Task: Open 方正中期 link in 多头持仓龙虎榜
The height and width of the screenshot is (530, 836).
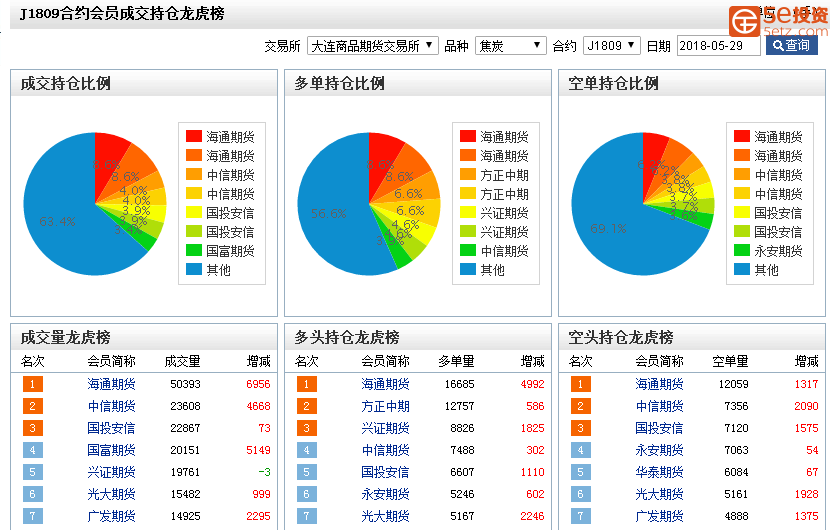Action: pos(385,406)
